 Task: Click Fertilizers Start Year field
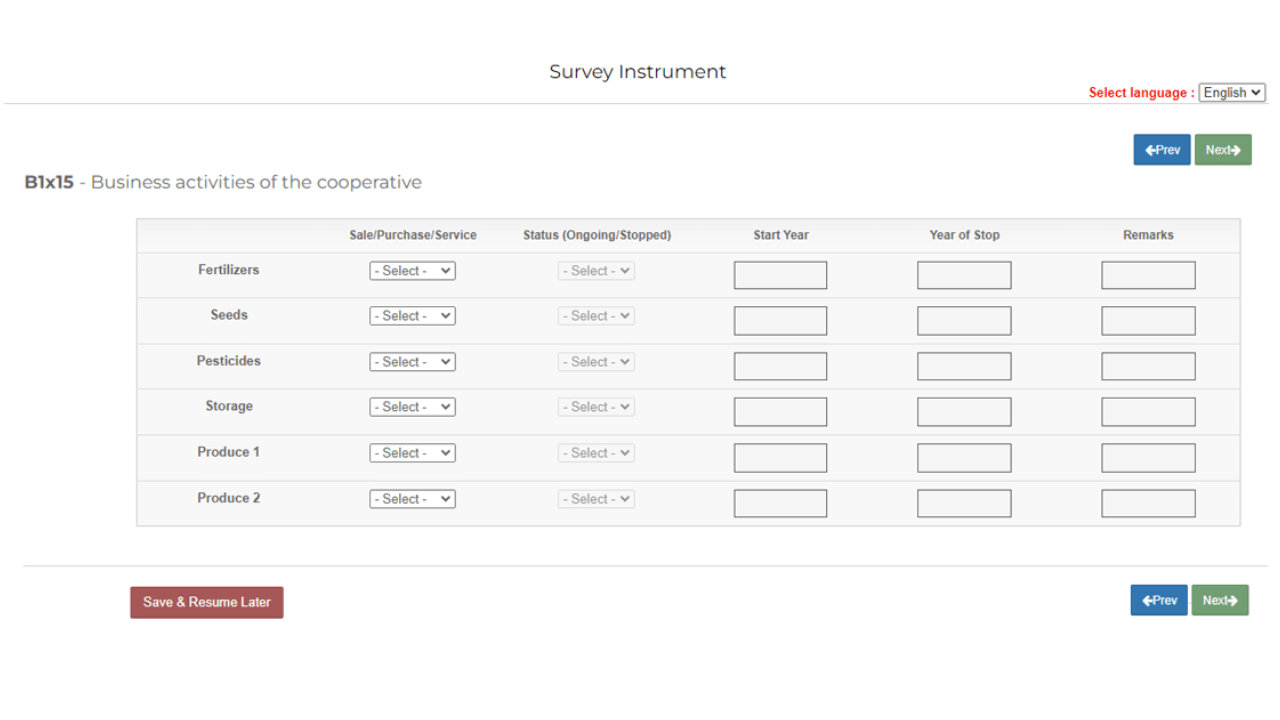pyautogui.click(x=780, y=275)
